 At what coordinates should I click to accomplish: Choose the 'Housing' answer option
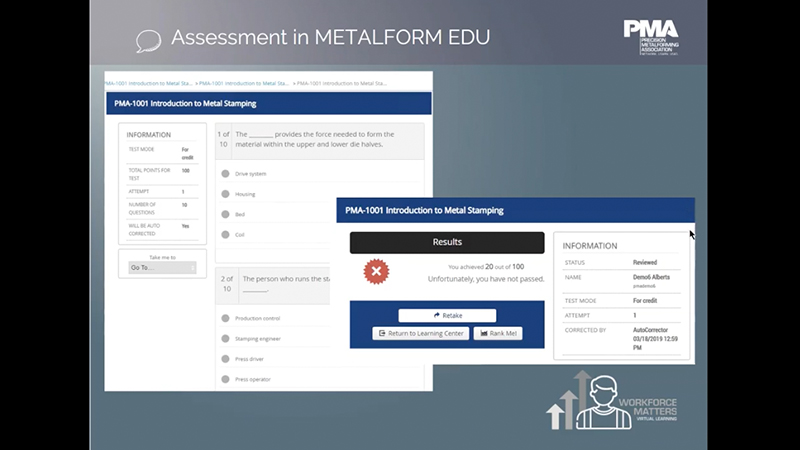click(225, 194)
